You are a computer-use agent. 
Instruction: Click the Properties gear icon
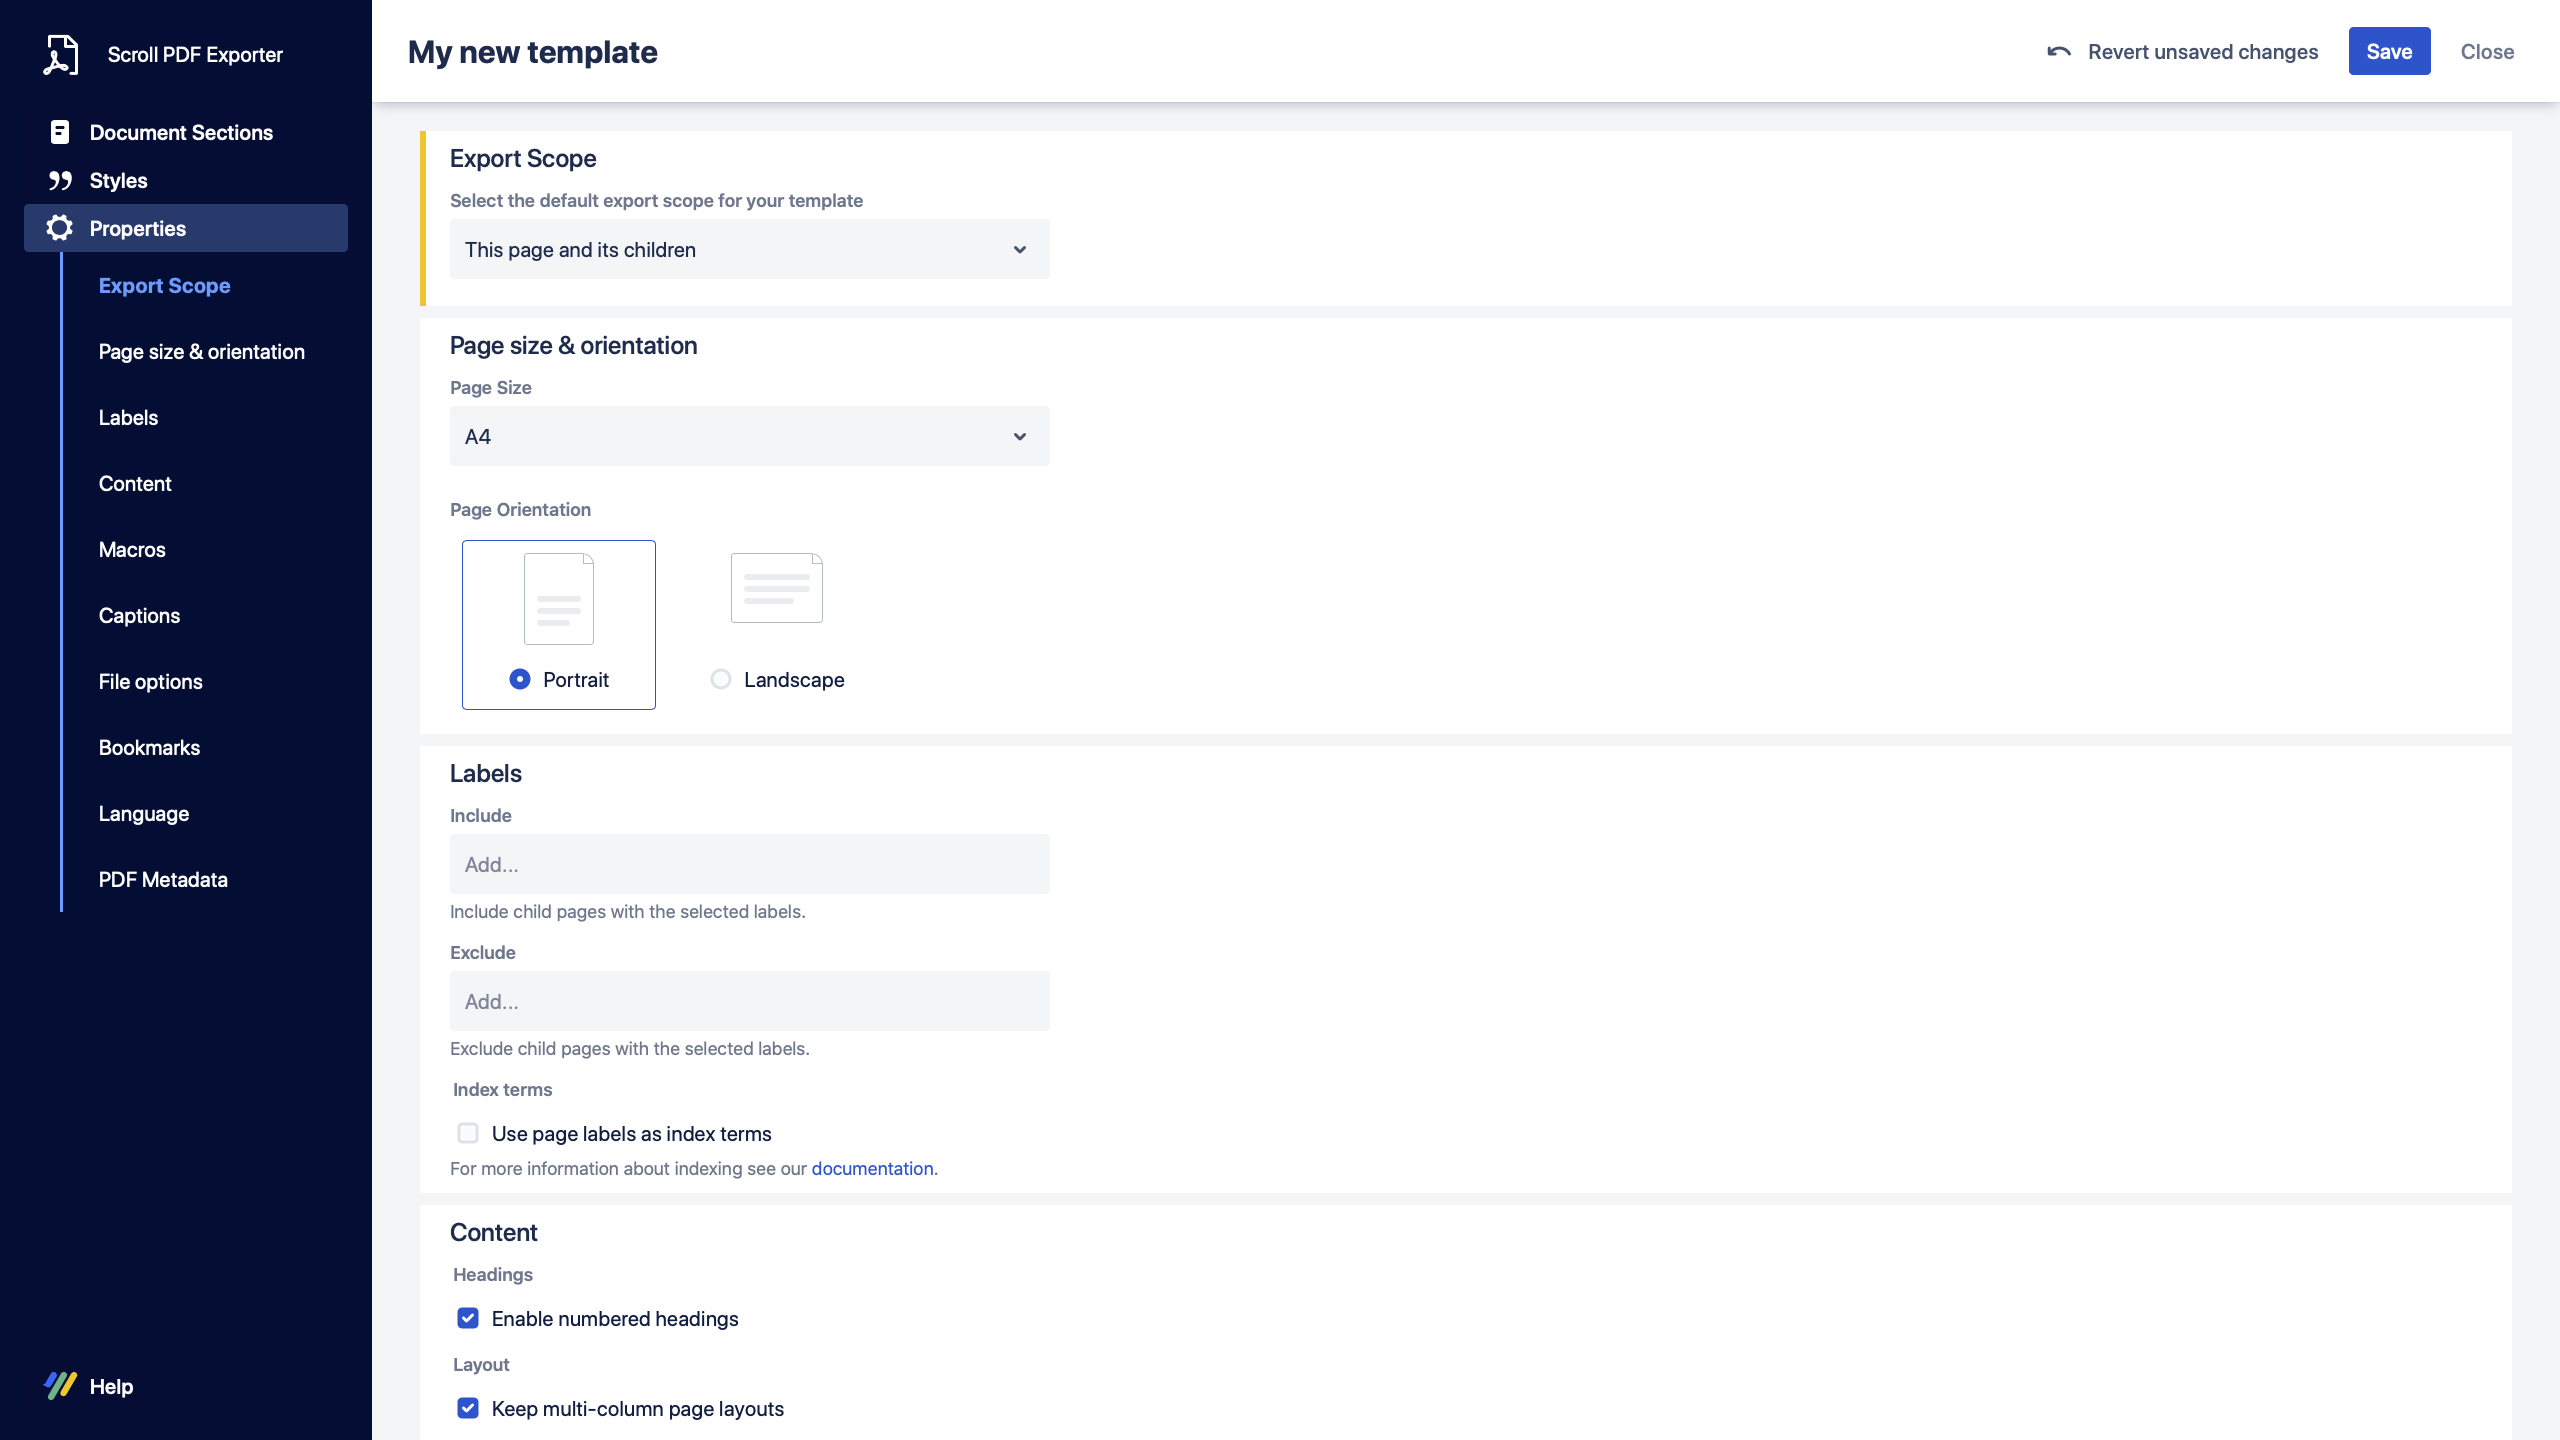point(60,228)
